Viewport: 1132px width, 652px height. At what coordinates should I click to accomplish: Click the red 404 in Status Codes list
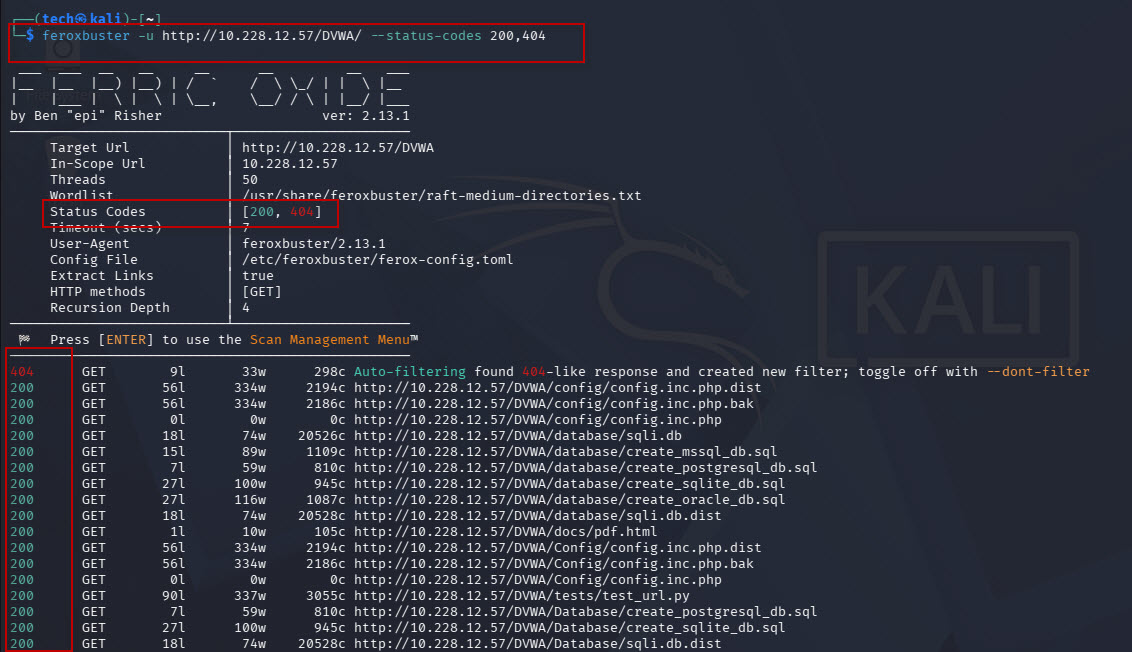tap(302, 212)
